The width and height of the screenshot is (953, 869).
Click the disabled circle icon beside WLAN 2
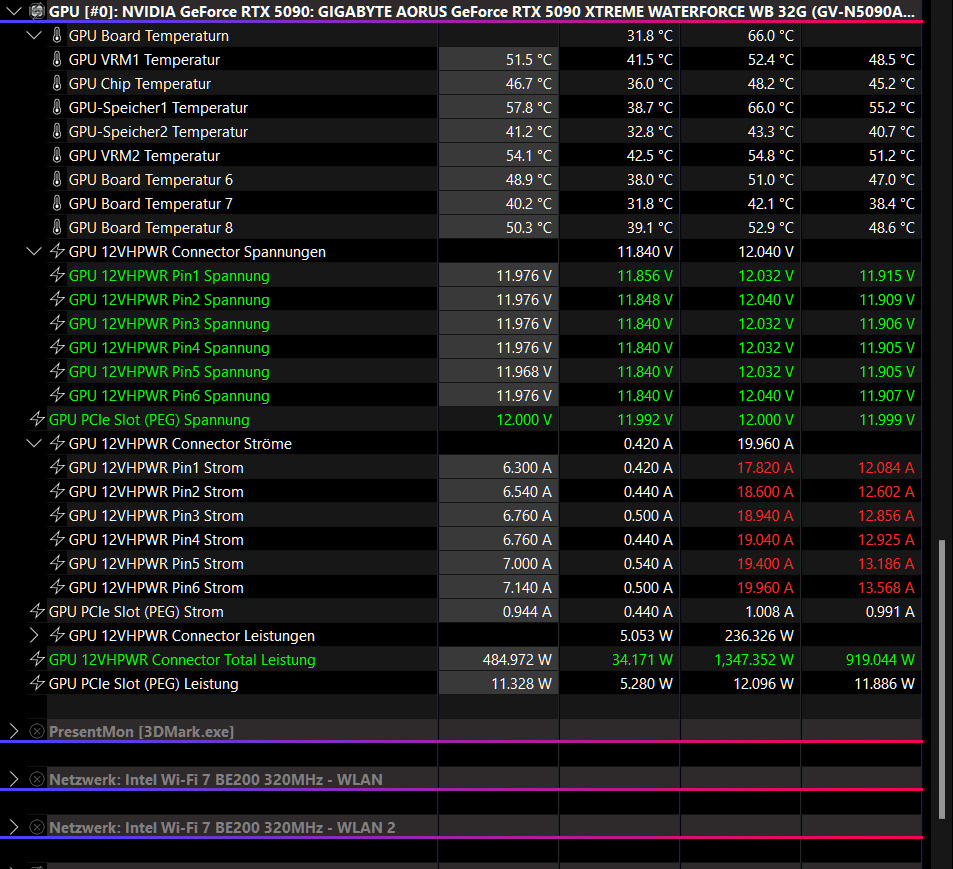pyautogui.click(x=37, y=828)
